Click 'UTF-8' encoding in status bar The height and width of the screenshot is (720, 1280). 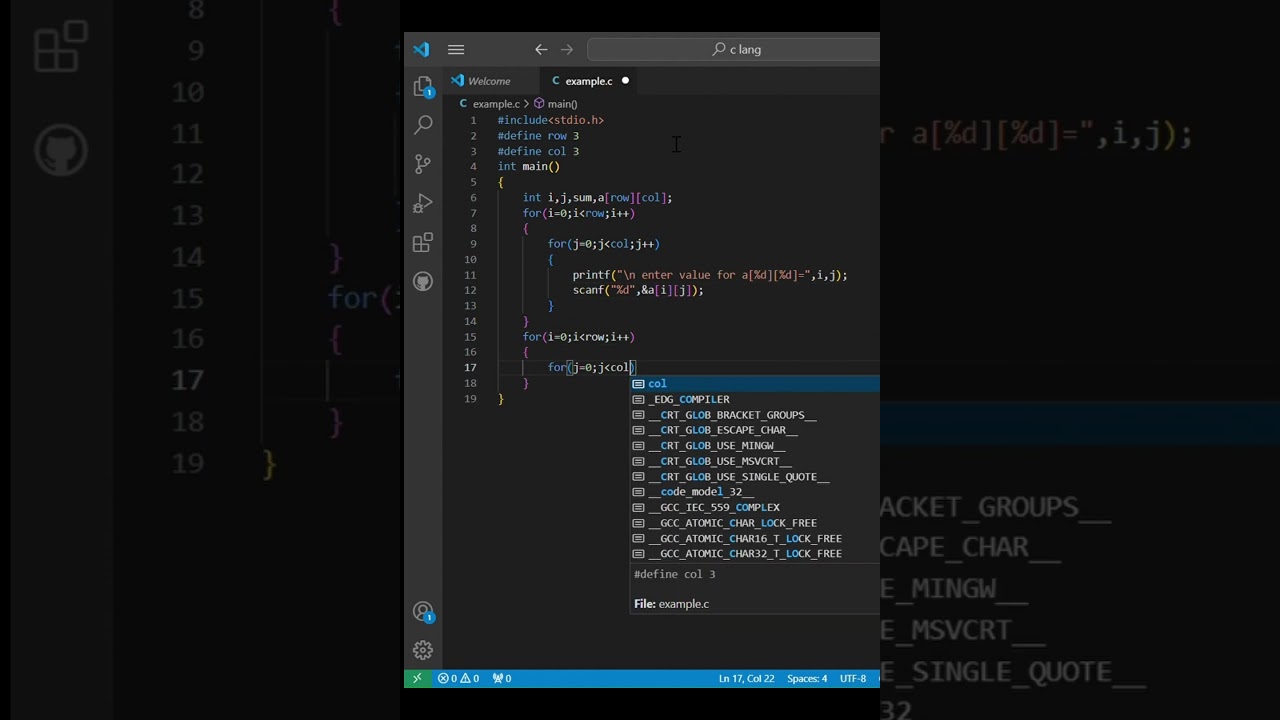[x=853, y=678]
